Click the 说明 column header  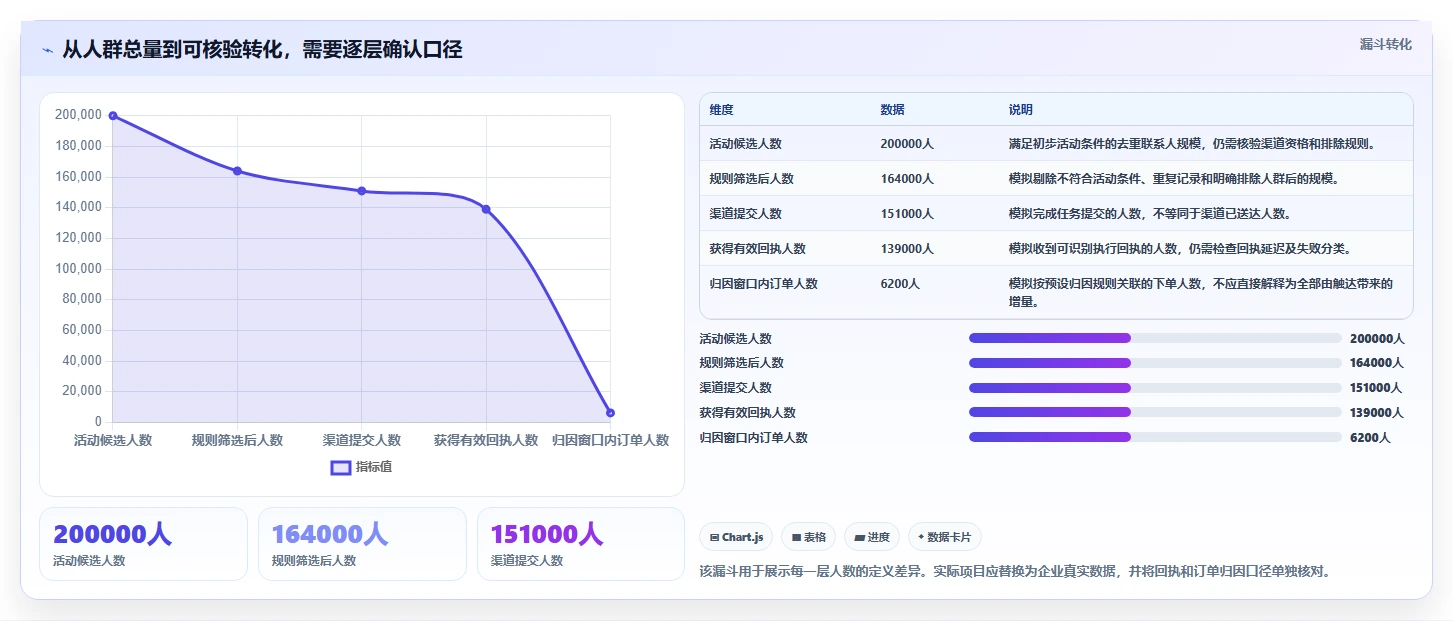pos(1021,110)
